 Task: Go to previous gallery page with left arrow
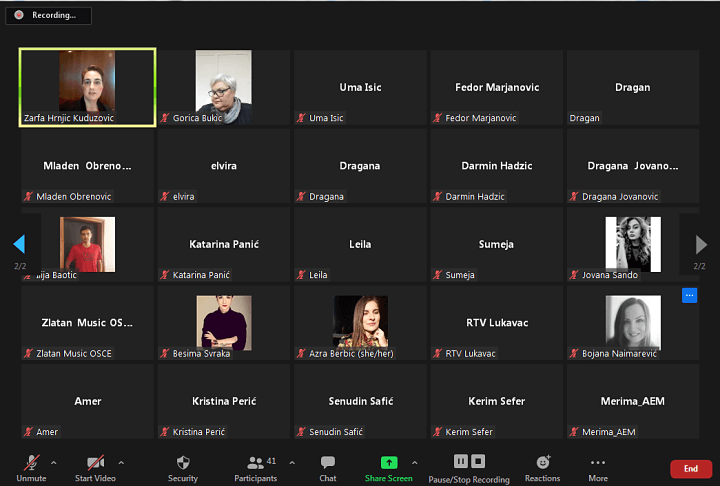(19, 245)
